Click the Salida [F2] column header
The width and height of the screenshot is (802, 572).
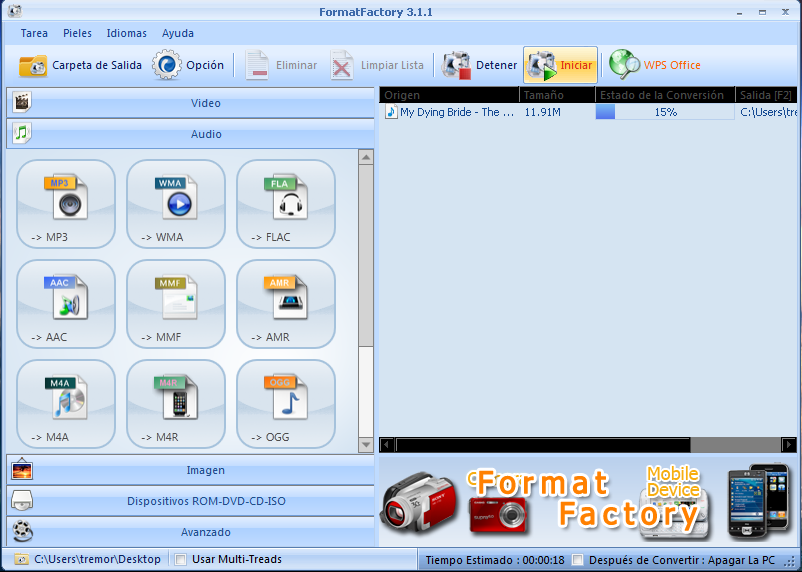tap(766, 95)
